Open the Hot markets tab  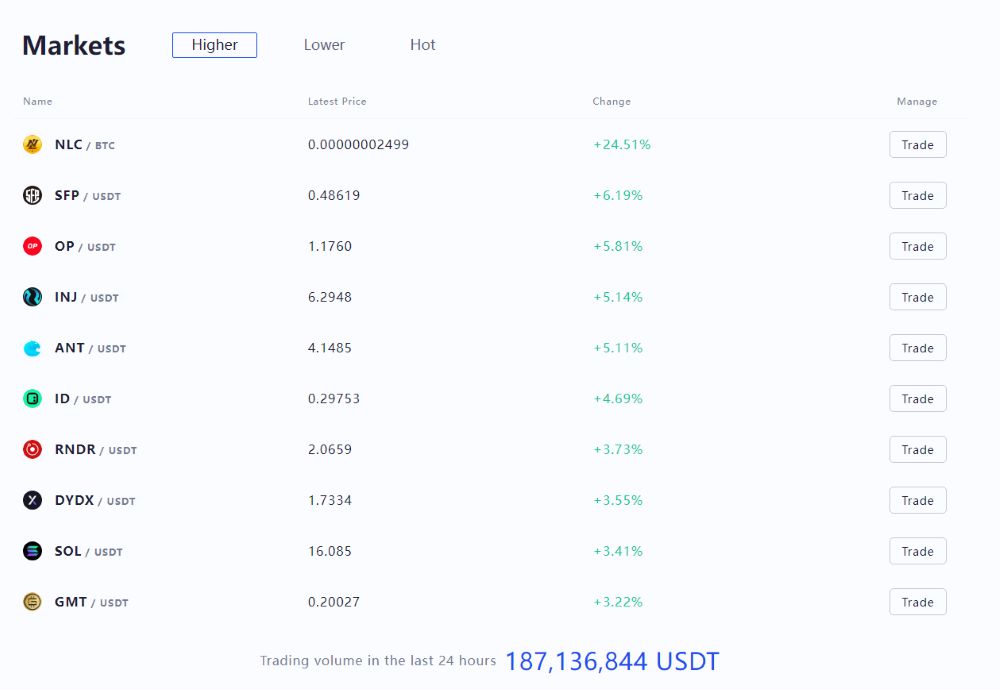click(423, 45)
